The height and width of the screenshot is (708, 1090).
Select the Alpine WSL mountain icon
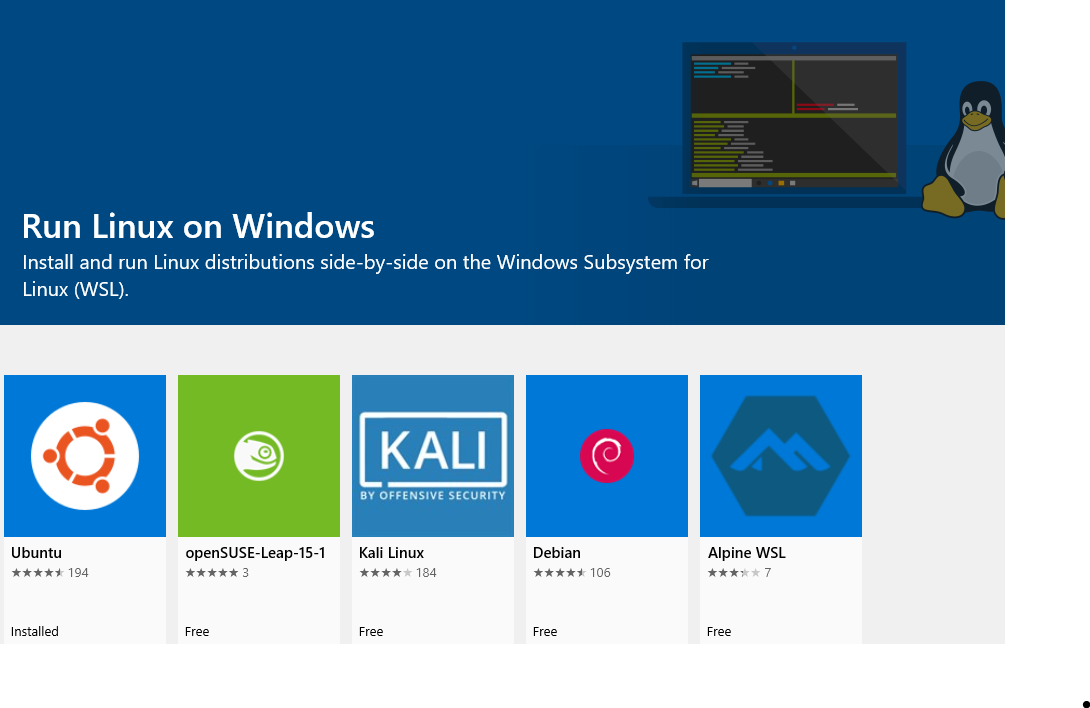(780, 455)
